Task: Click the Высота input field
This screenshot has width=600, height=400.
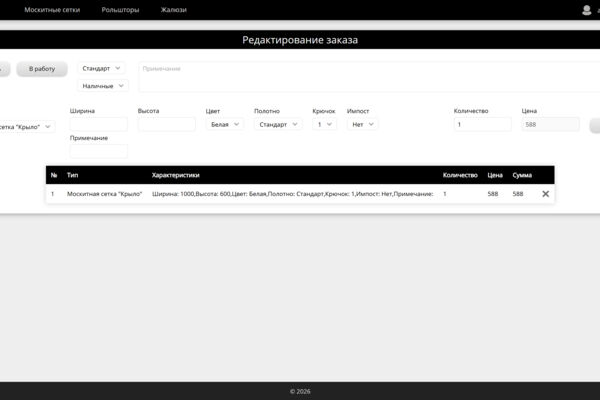Action: click(x=166, y=124)
